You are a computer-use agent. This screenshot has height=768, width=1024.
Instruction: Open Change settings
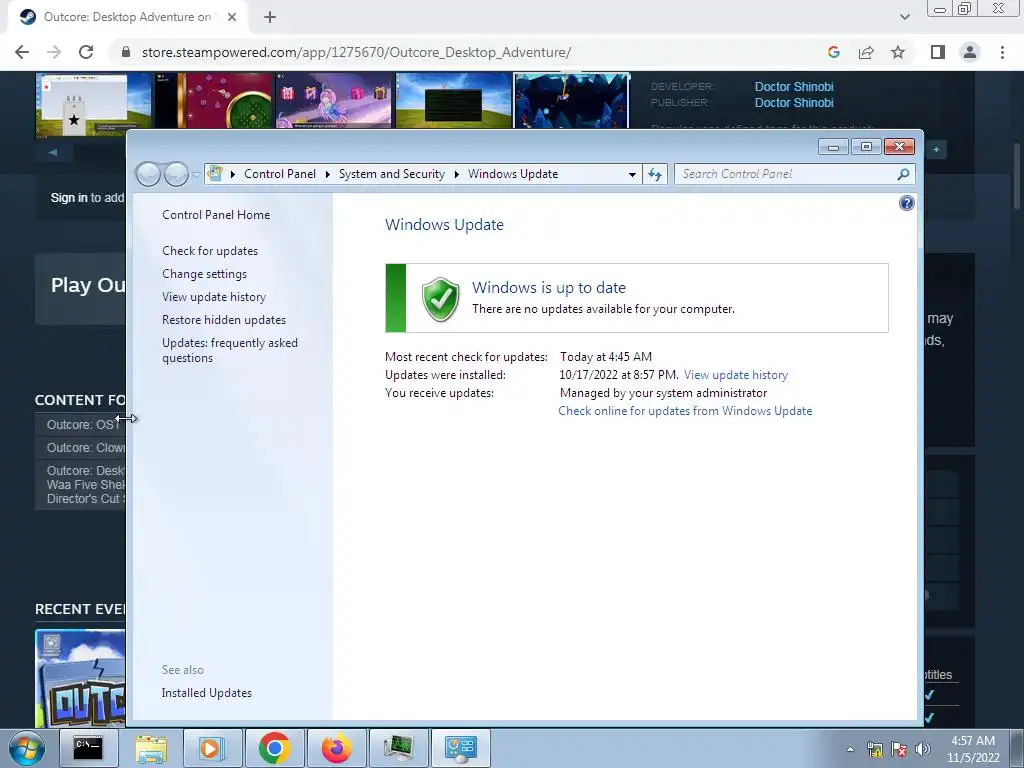pos(204,274)
